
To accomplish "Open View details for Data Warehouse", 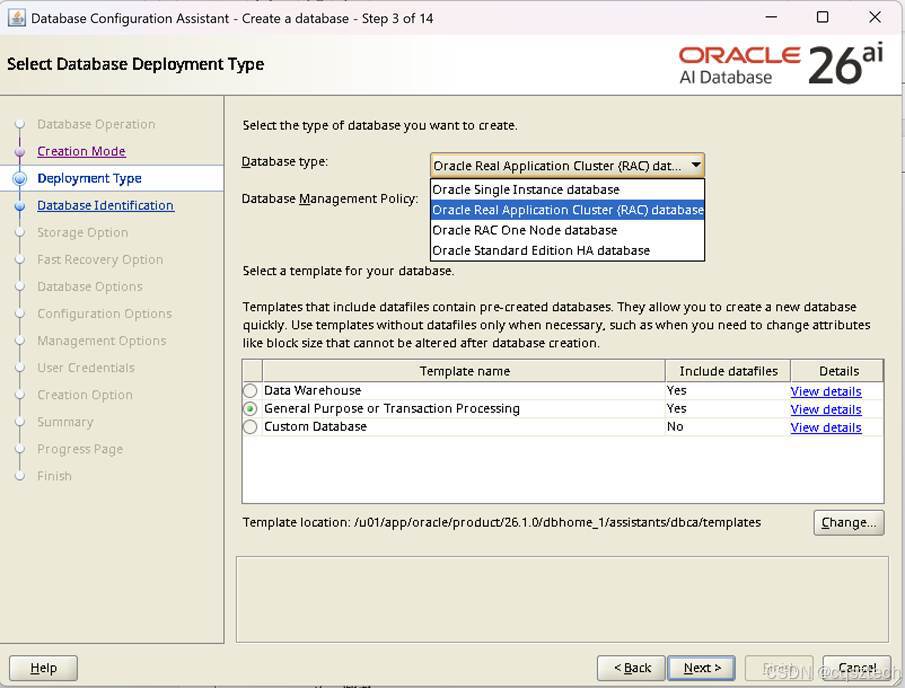I will pos(825,391).
